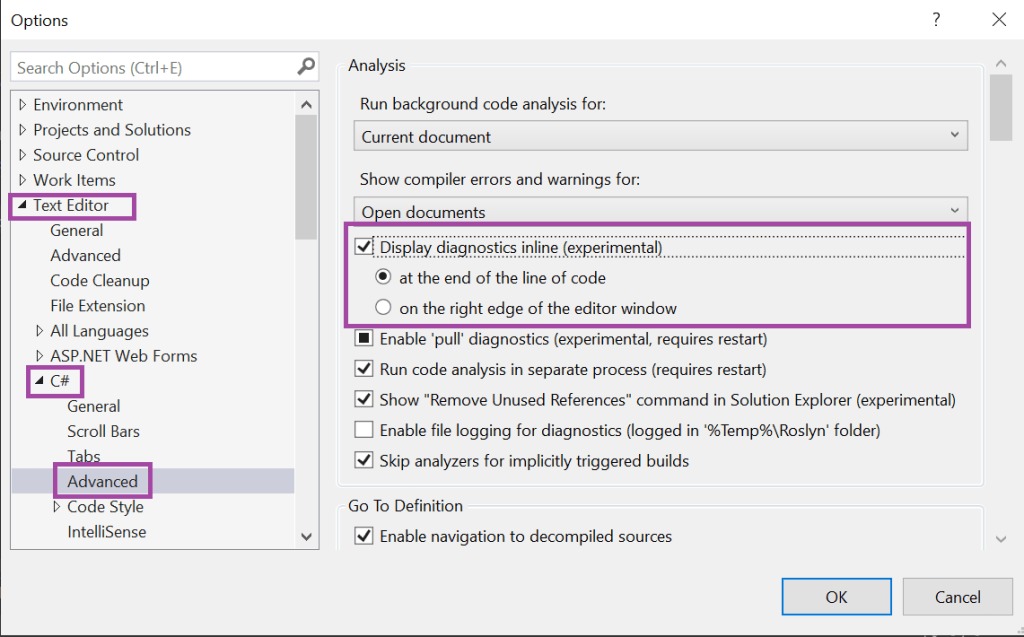Collapse the C# node
This screenshot has width=1024, height=637.
click(x=39, y=380)
